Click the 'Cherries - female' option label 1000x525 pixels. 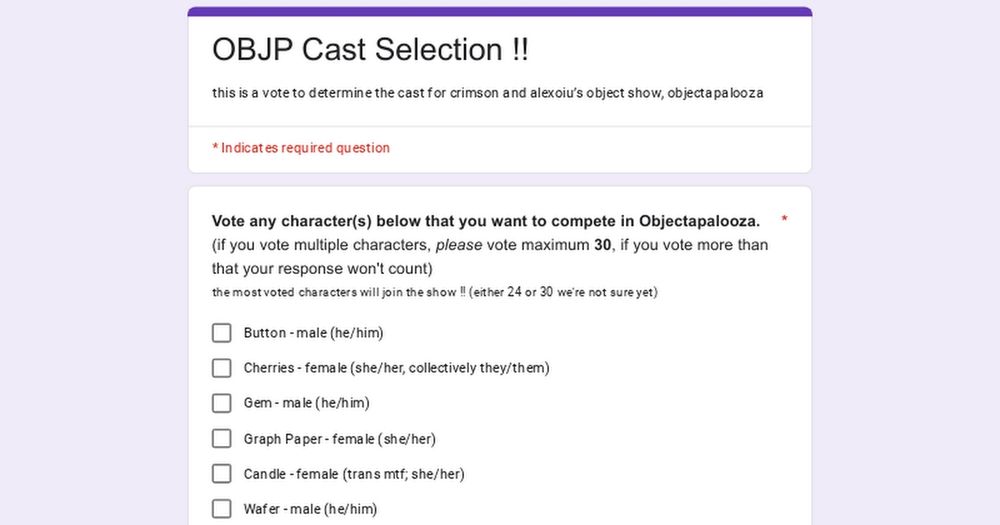click(396, 368)
